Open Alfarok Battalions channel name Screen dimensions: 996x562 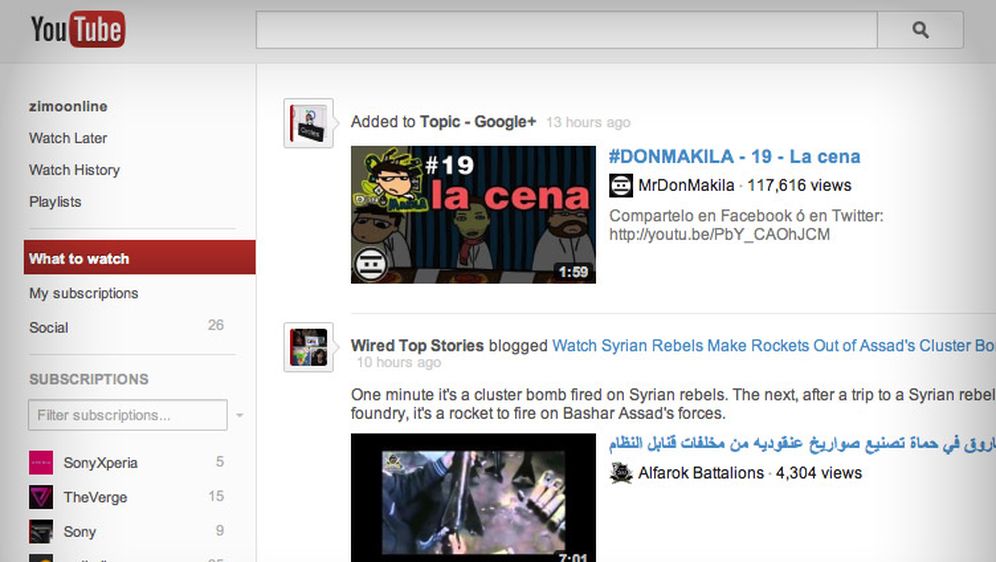pos(701,473)
